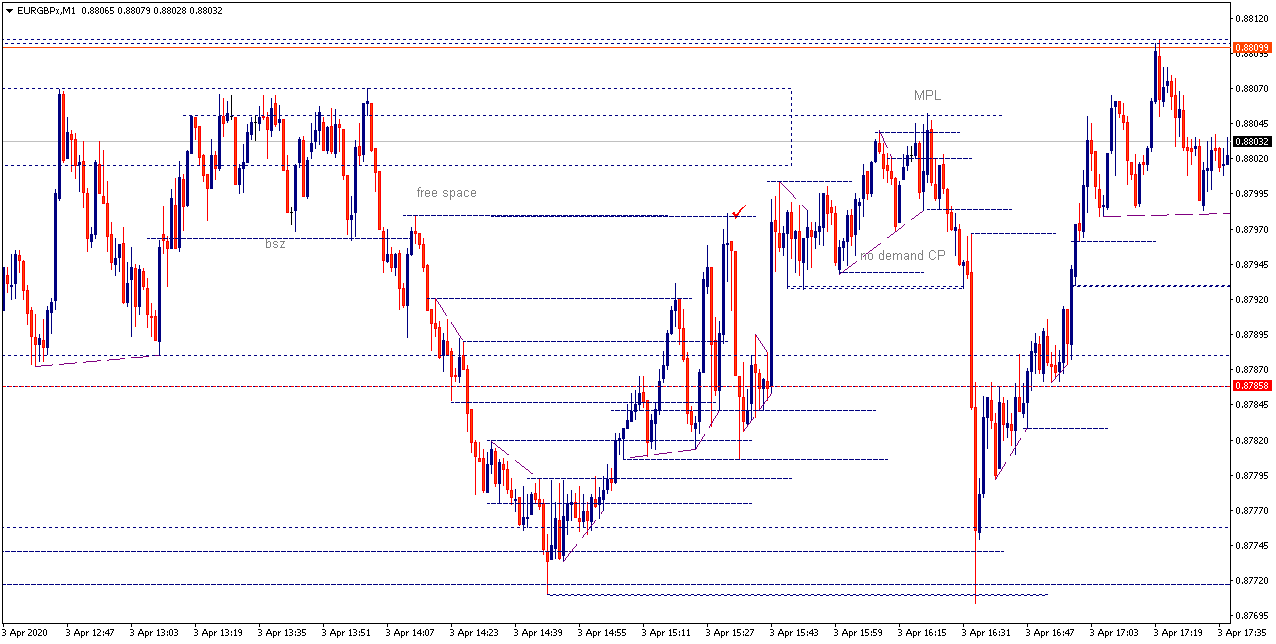Click the 0.87970 price scale value
This screenshot has height=644, width=1276.
pyautogui.click(x=1253, y=230)
